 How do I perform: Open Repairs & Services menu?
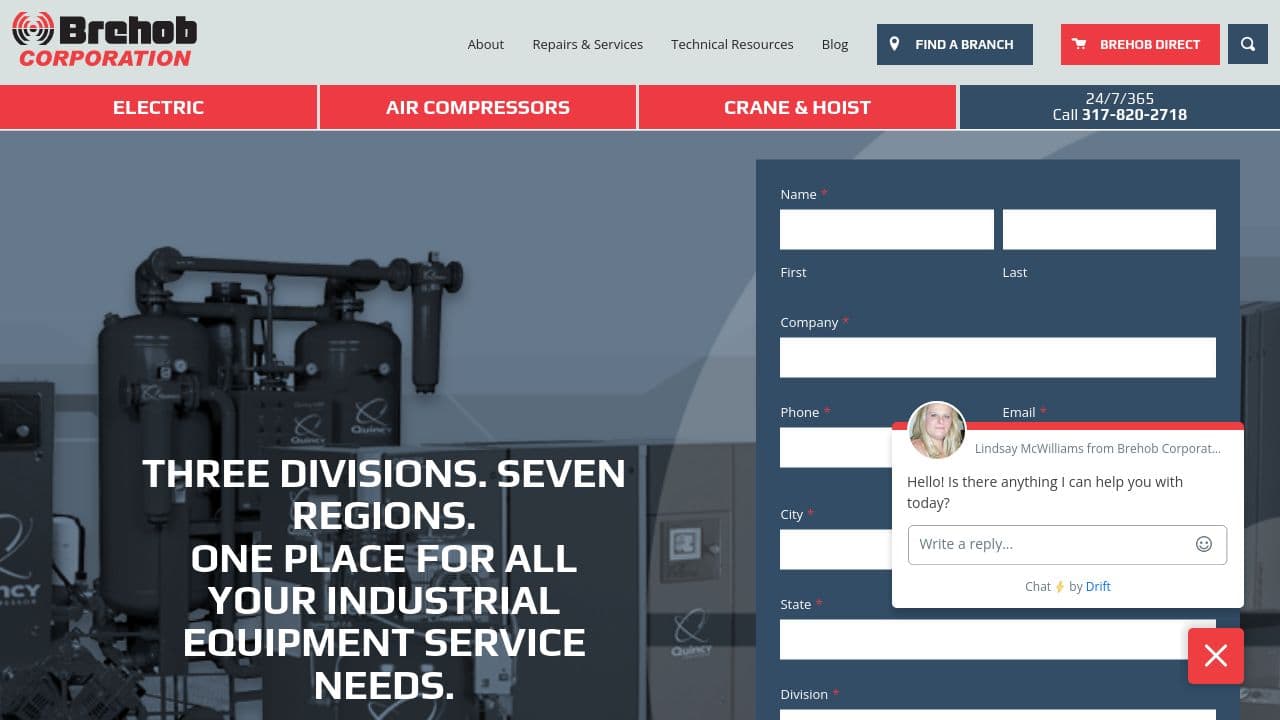coord(588,44)
